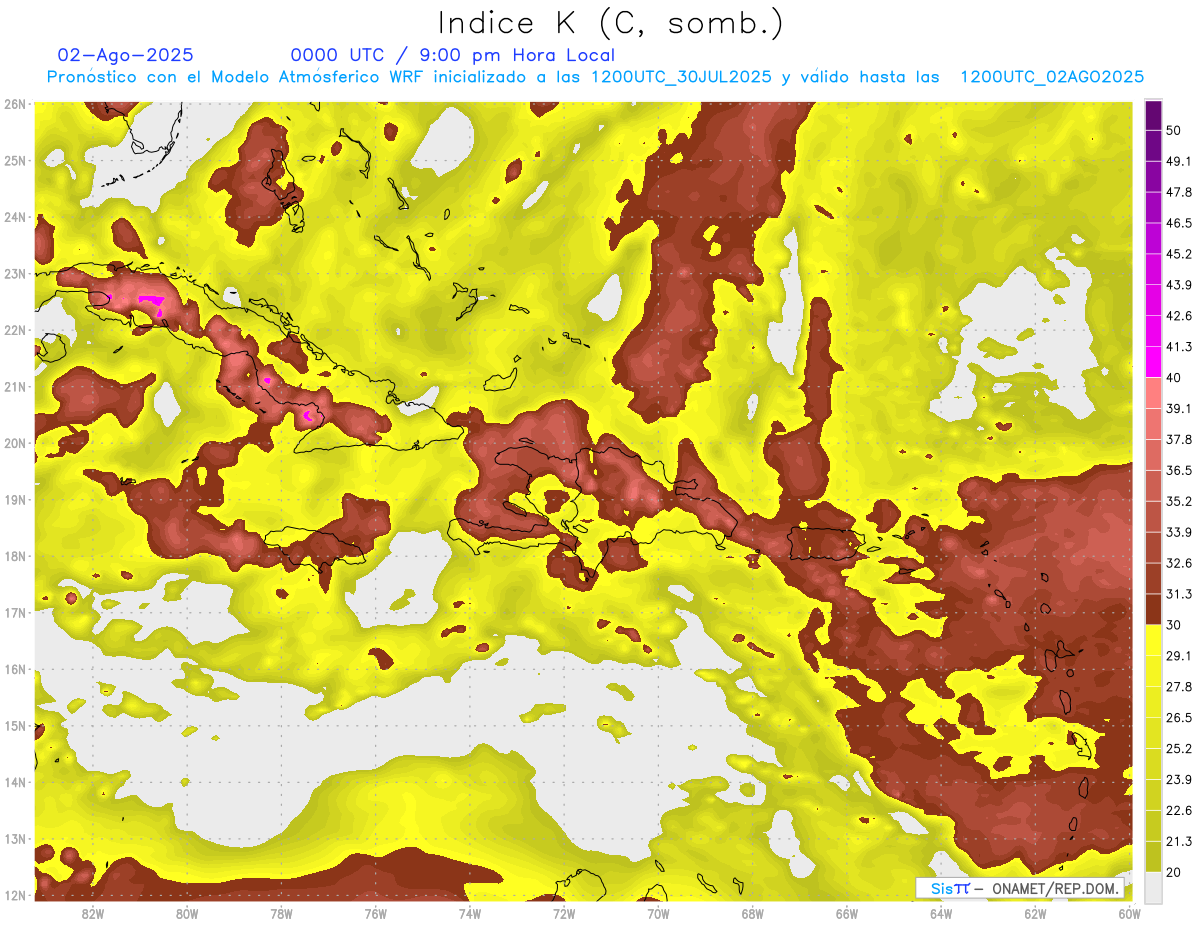Image resolution: width=1200 pixels, height=927 pixels.
Task: Click the colorbar value "31.3"
Action: coord(1179,594)
